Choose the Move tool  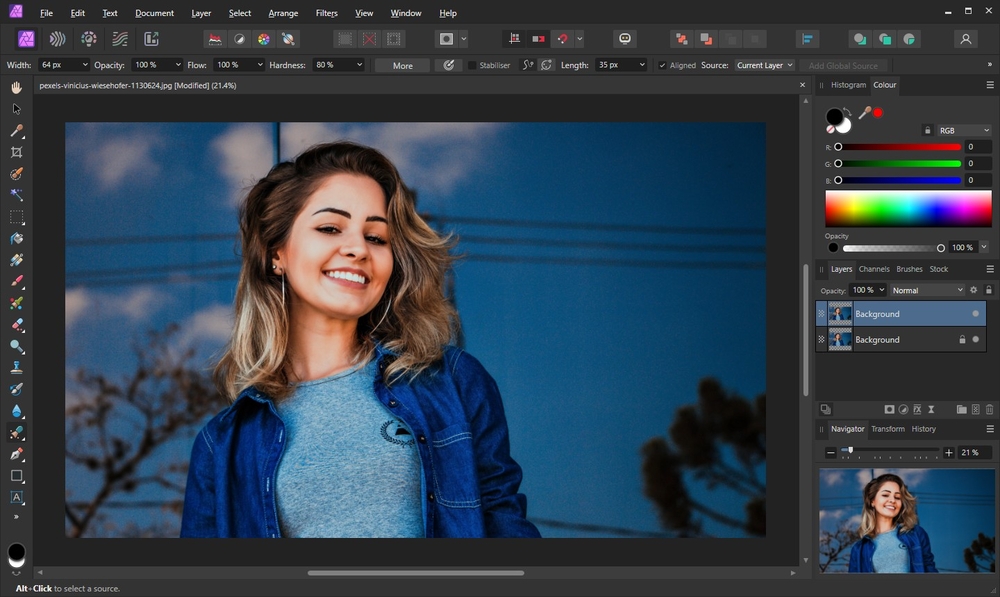click(16, 110)
